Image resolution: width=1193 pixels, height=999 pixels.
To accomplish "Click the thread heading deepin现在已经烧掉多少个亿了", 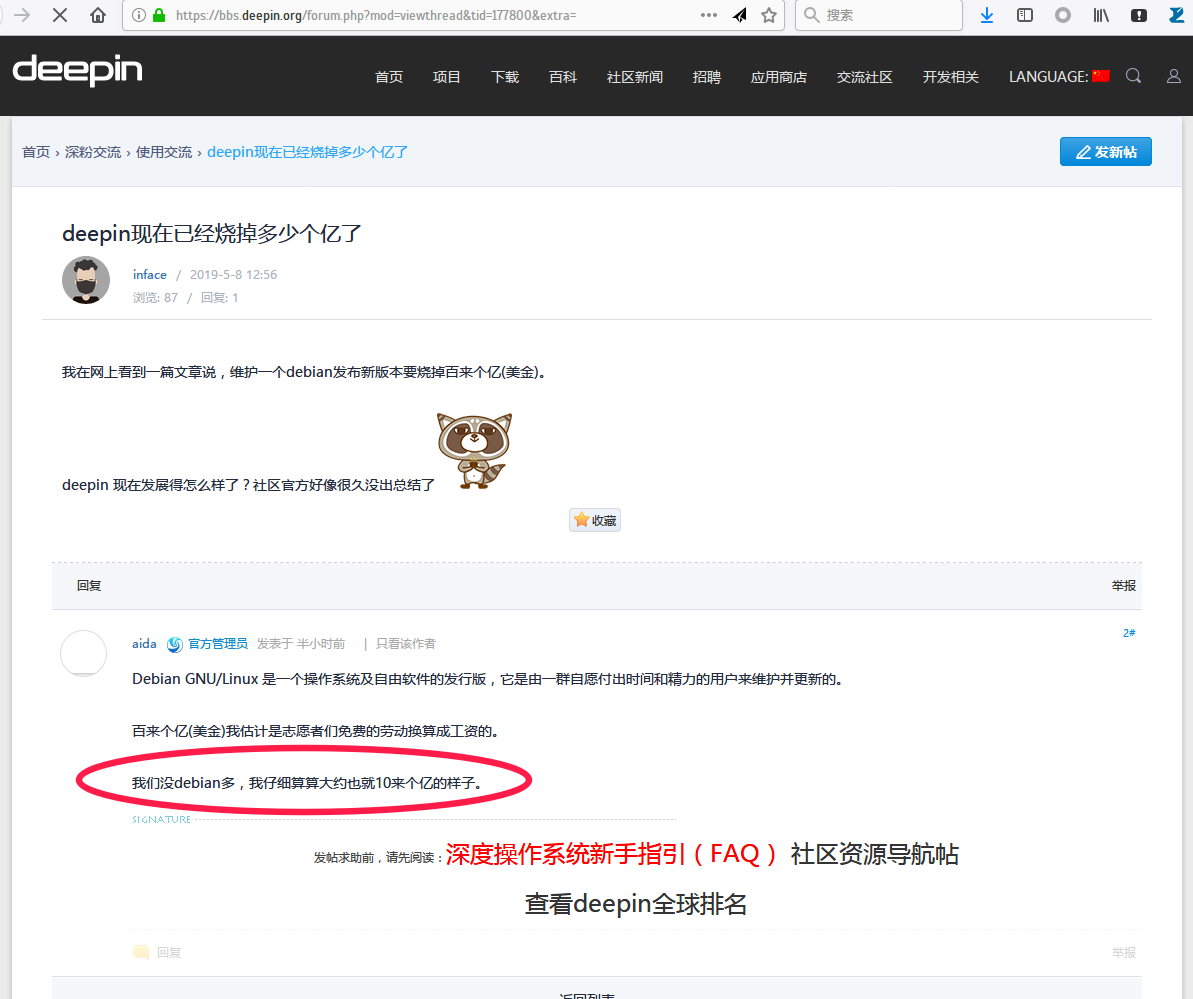I will coord(212,233).
